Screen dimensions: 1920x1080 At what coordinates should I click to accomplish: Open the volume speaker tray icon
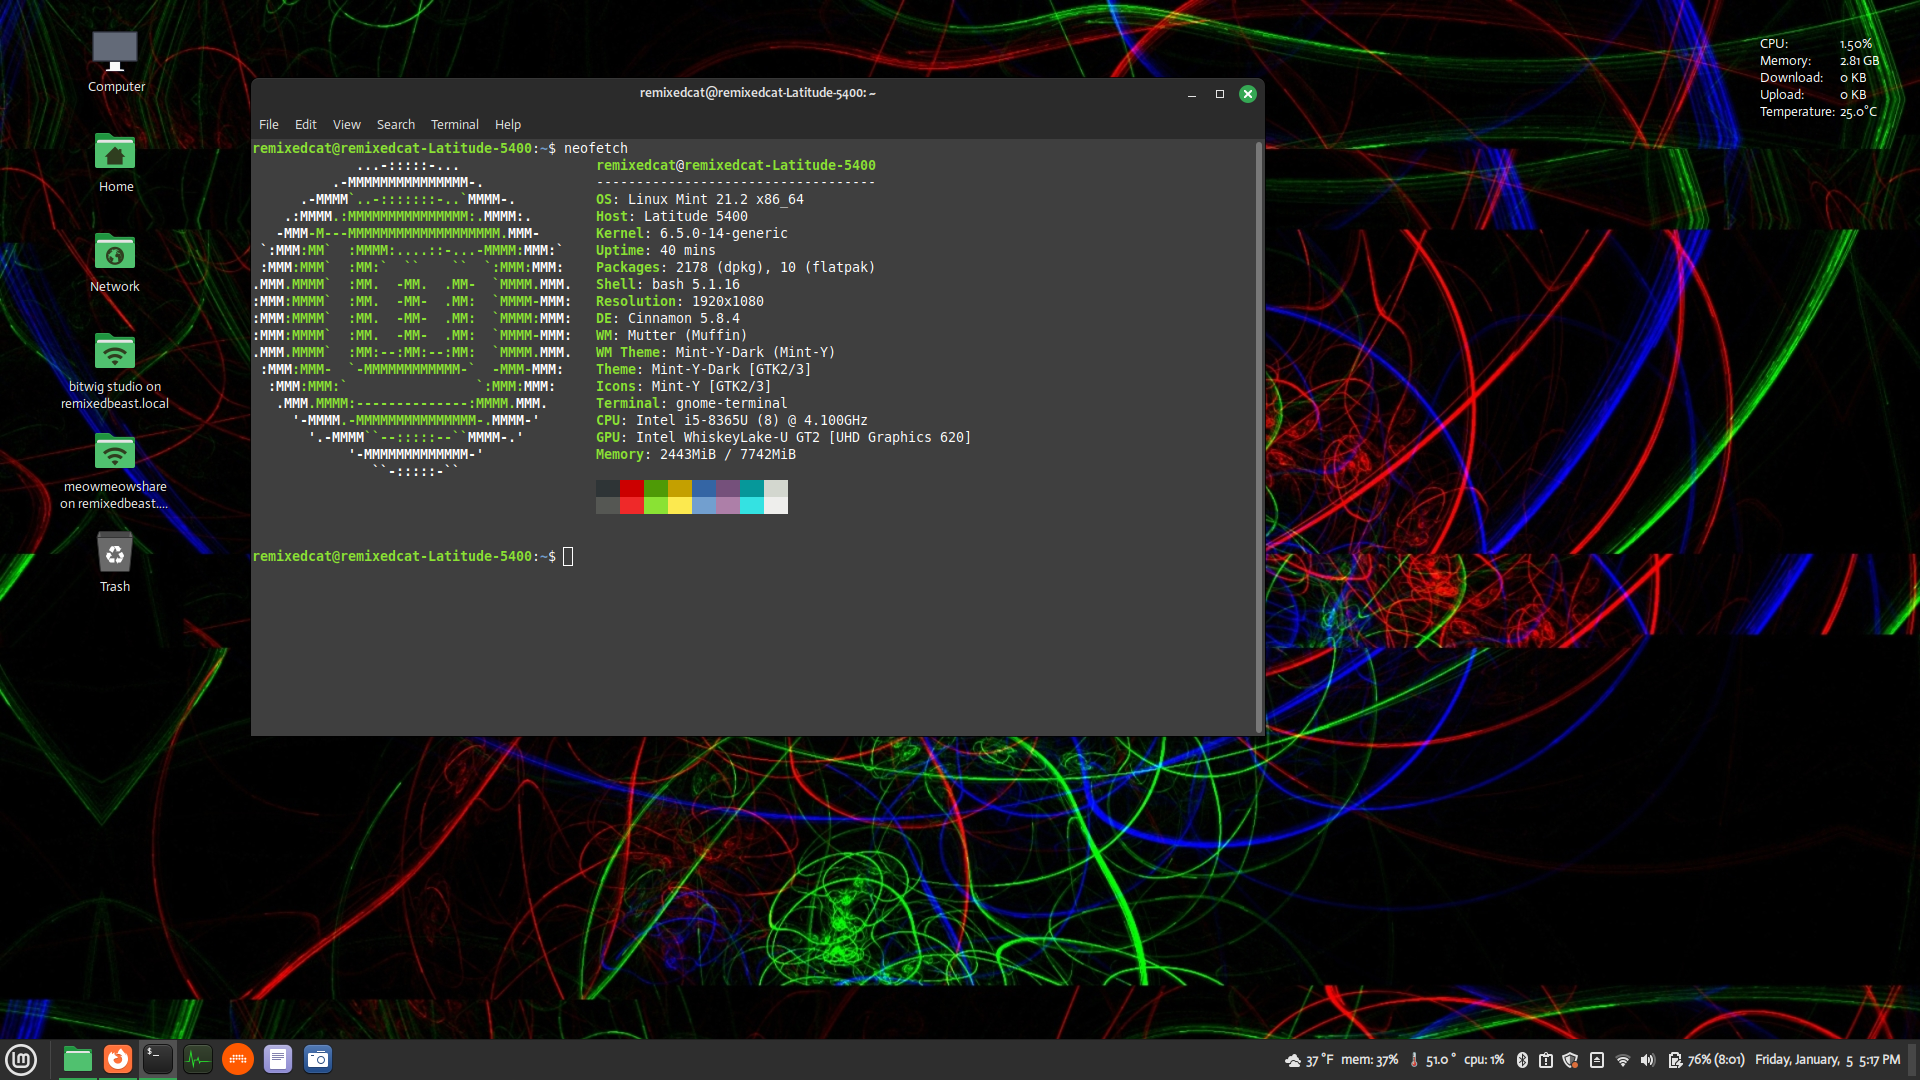(1648, 1060)
